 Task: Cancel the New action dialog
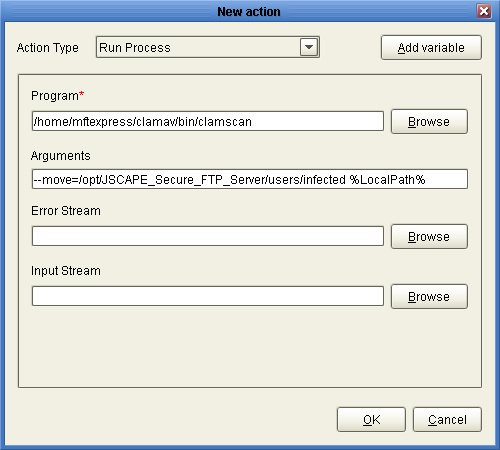point(447,420)
